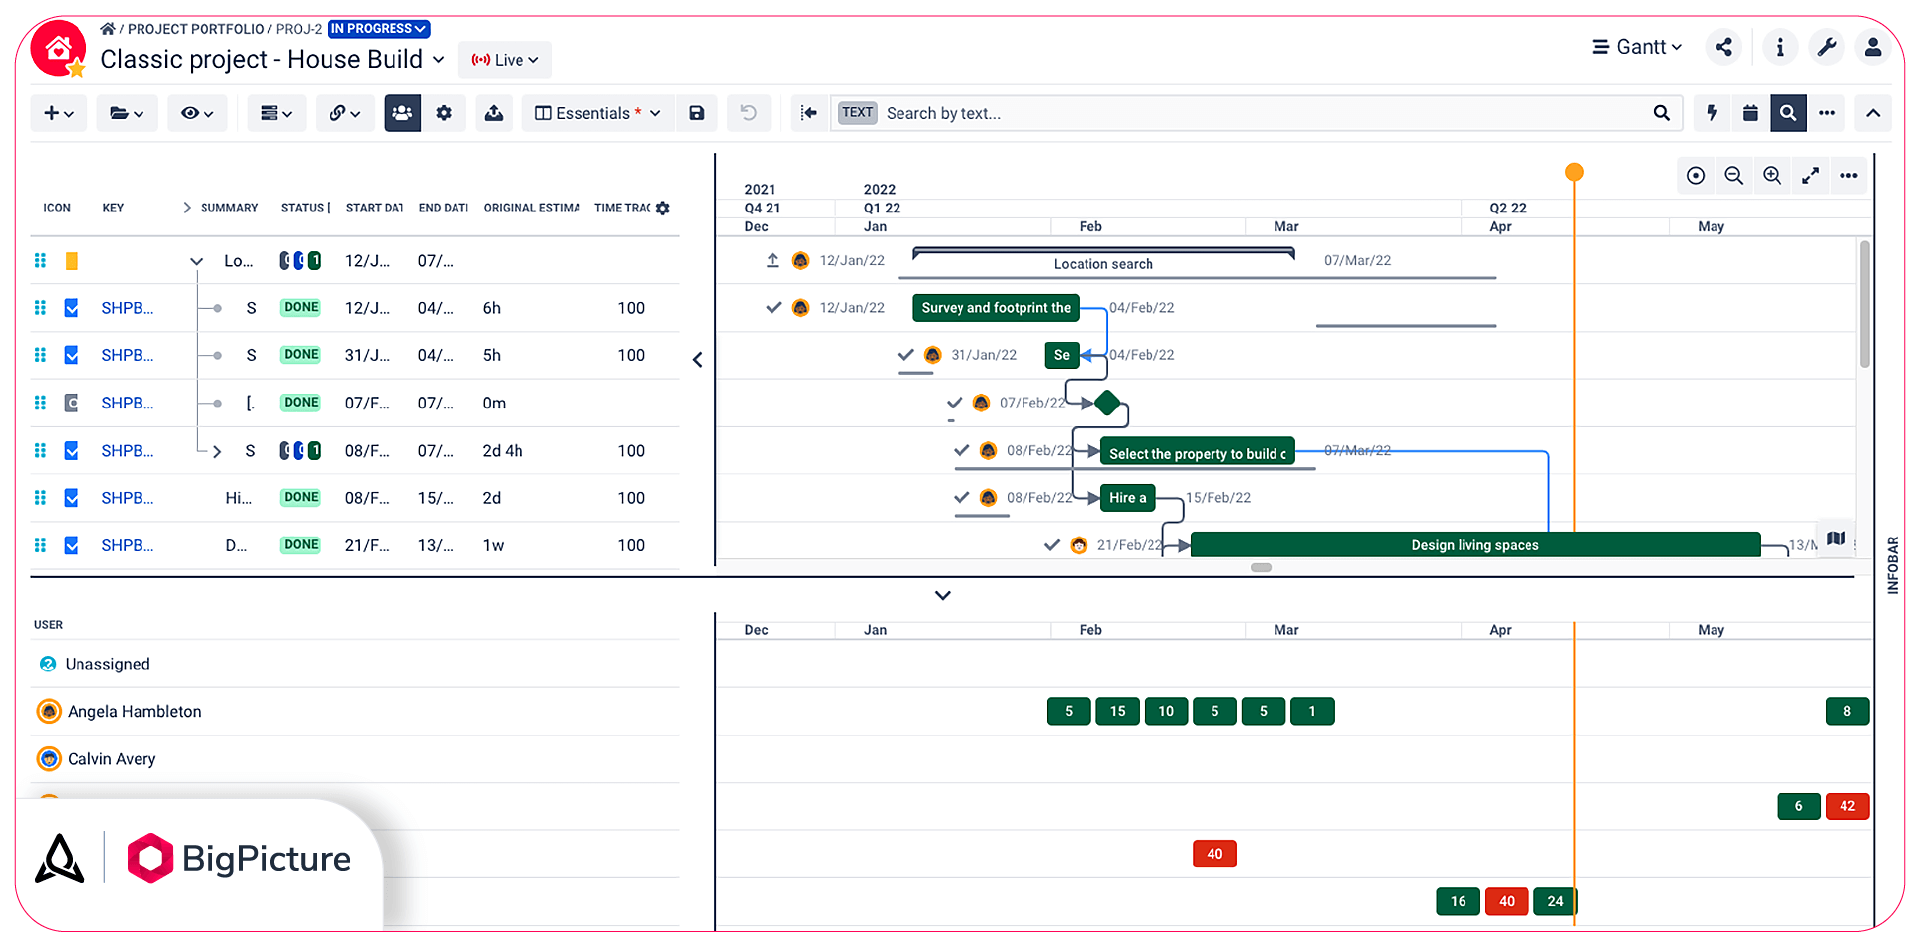Click the undo icon
Viewport: 1920px width, 950px height.
(749, 113)
